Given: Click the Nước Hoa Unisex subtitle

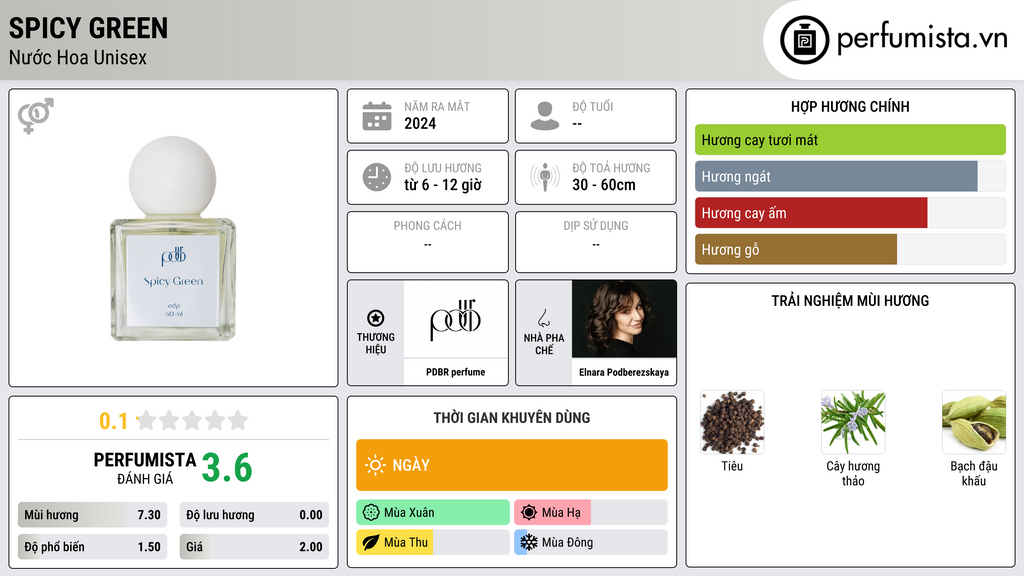Looking at the screenshot, I should click(x=78, y=57).
